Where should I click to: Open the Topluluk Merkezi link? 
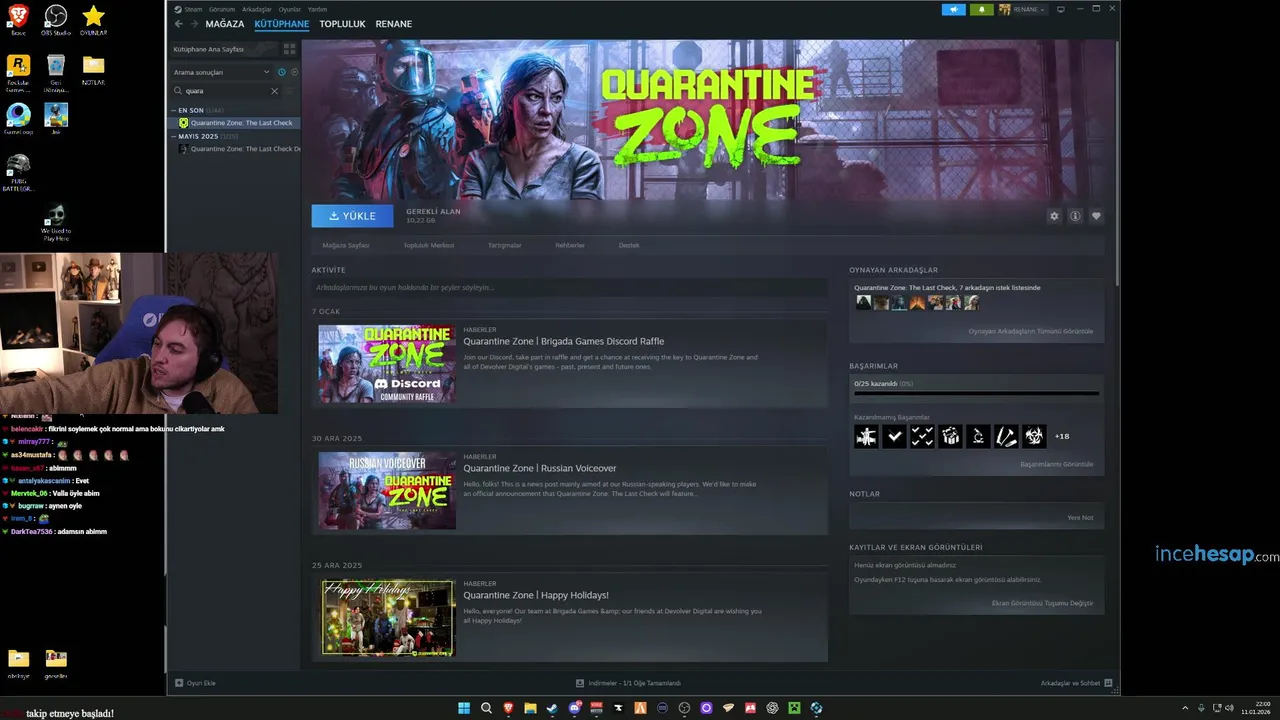pyautogui.click(x=429, y=245)
